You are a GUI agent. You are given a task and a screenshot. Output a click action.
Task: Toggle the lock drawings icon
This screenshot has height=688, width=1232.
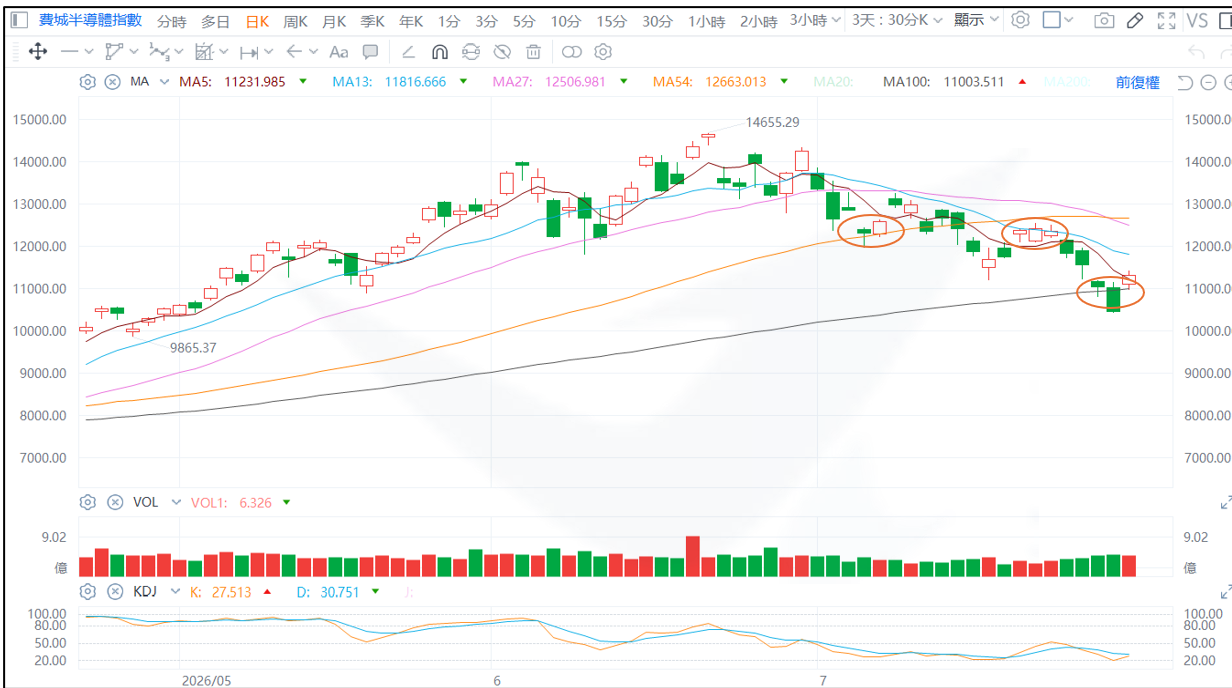click(x=471, y=52)
